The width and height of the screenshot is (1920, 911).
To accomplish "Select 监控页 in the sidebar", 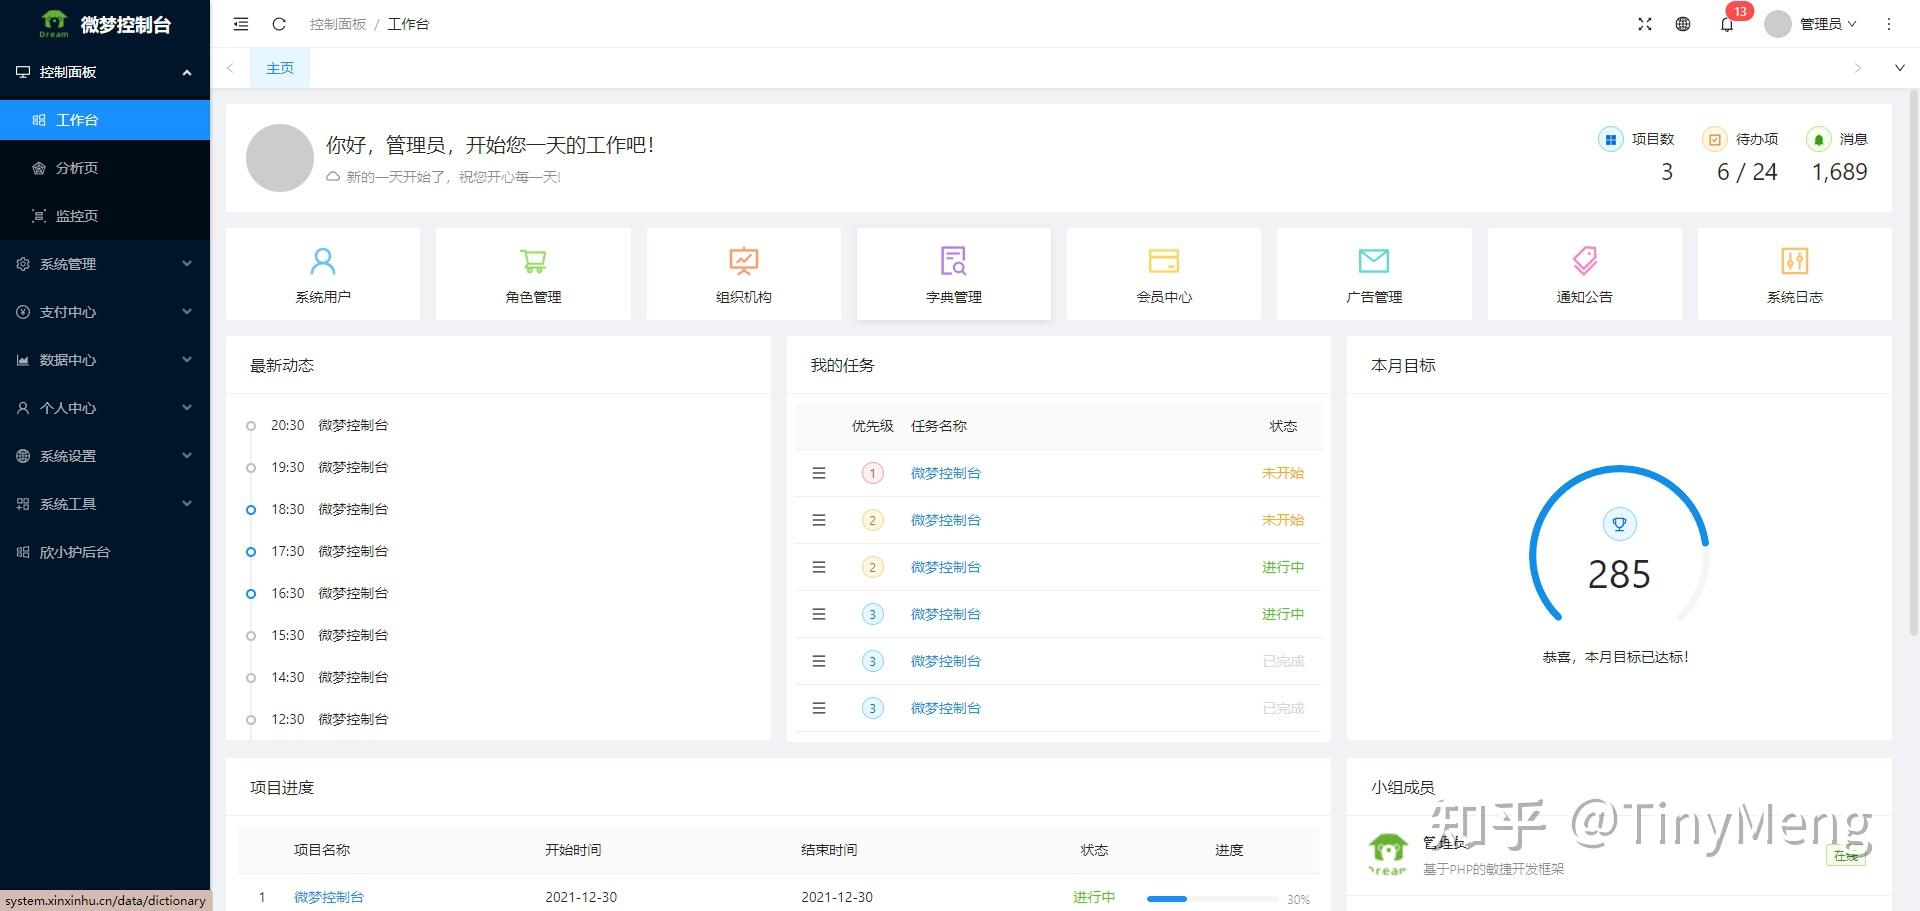I will (x=105, y=216).
